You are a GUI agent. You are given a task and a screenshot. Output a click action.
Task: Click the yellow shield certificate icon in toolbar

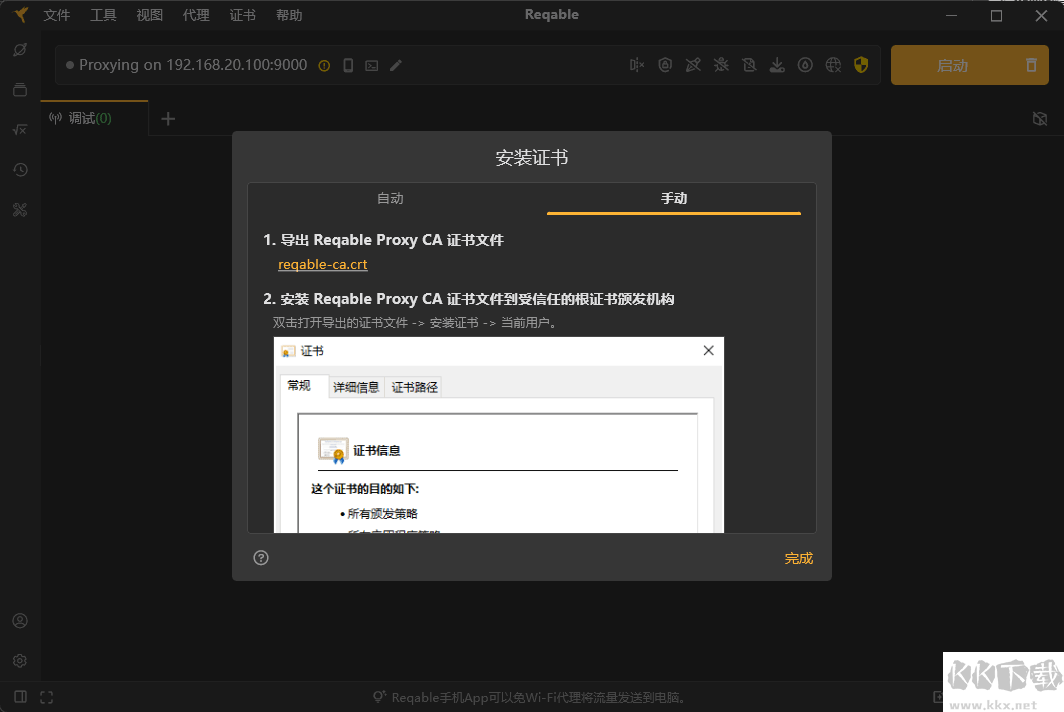(x=861, y=64)
